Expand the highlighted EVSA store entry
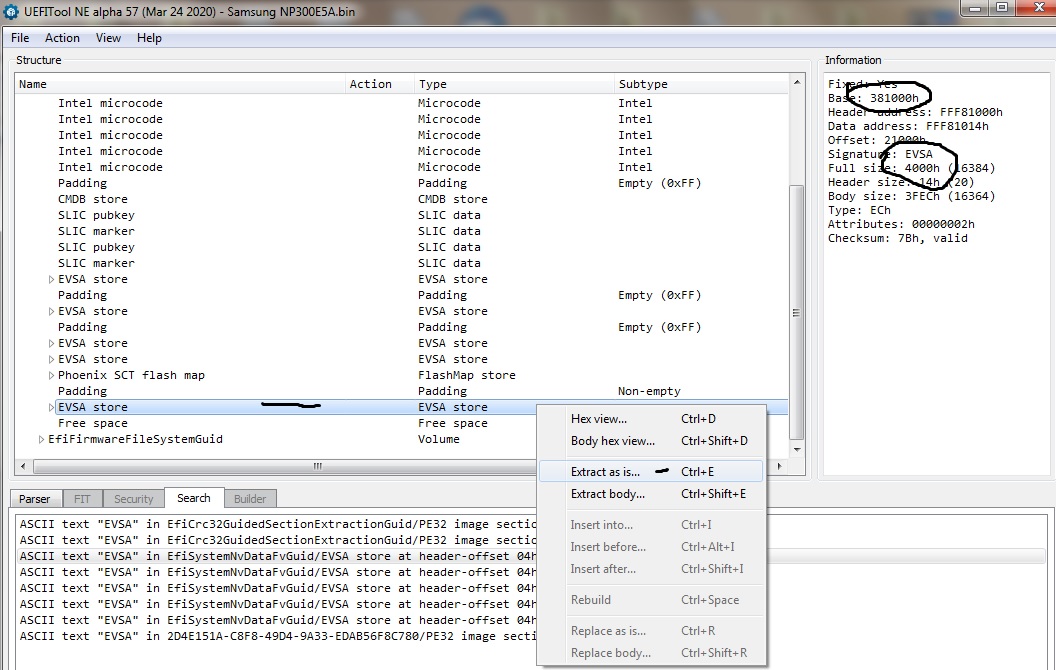 pos(52,407)
